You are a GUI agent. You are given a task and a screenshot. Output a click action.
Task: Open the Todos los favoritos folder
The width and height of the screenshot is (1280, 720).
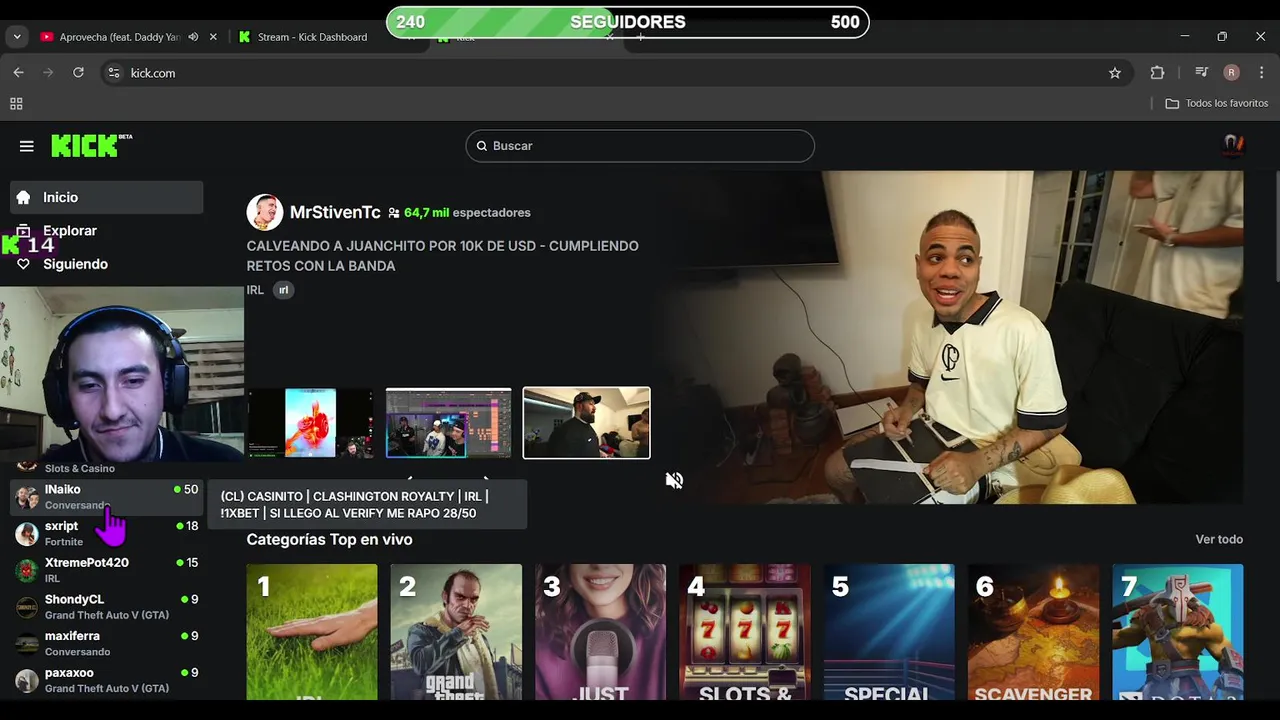pyautogui.click(x=1216, y=104)
